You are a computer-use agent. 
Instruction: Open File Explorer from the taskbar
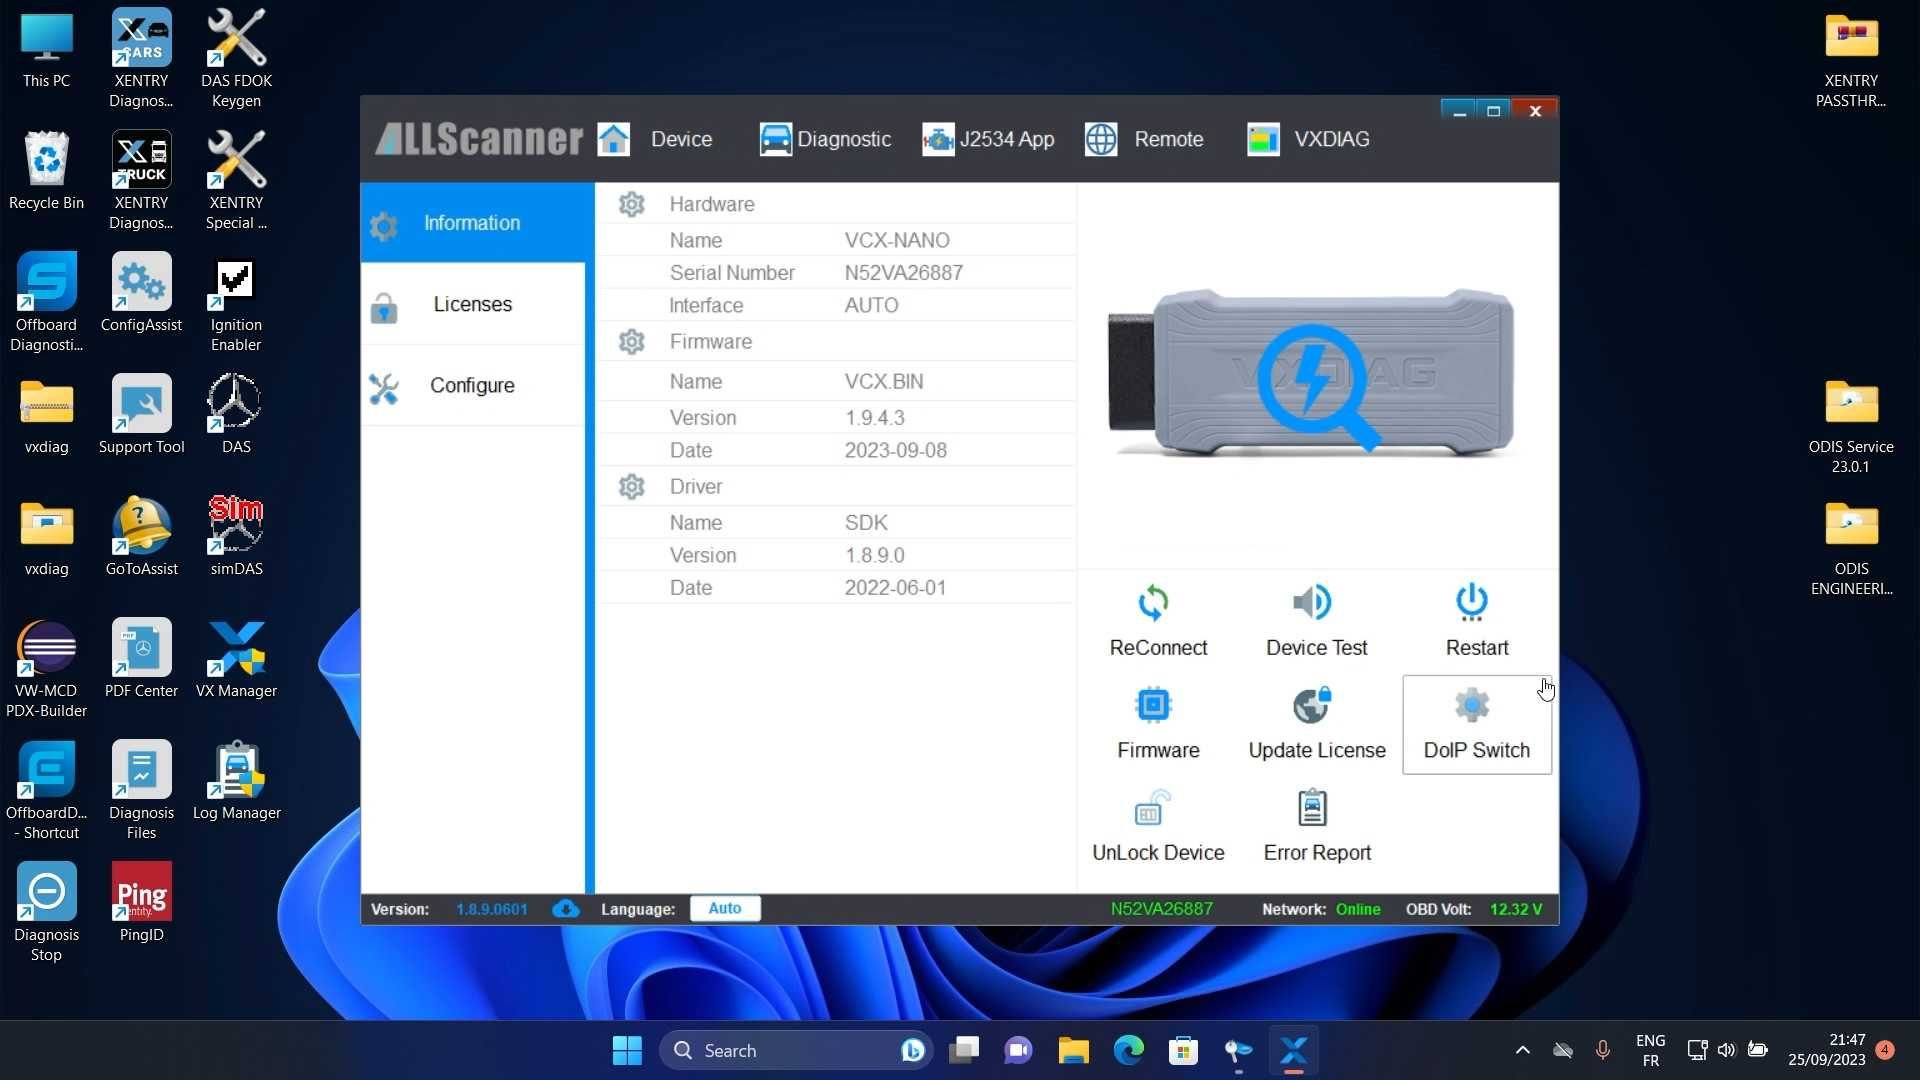1073,1050
